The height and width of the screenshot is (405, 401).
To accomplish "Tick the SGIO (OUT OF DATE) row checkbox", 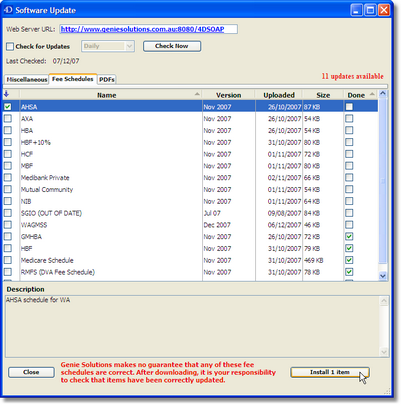I will [x=8, y=213].
